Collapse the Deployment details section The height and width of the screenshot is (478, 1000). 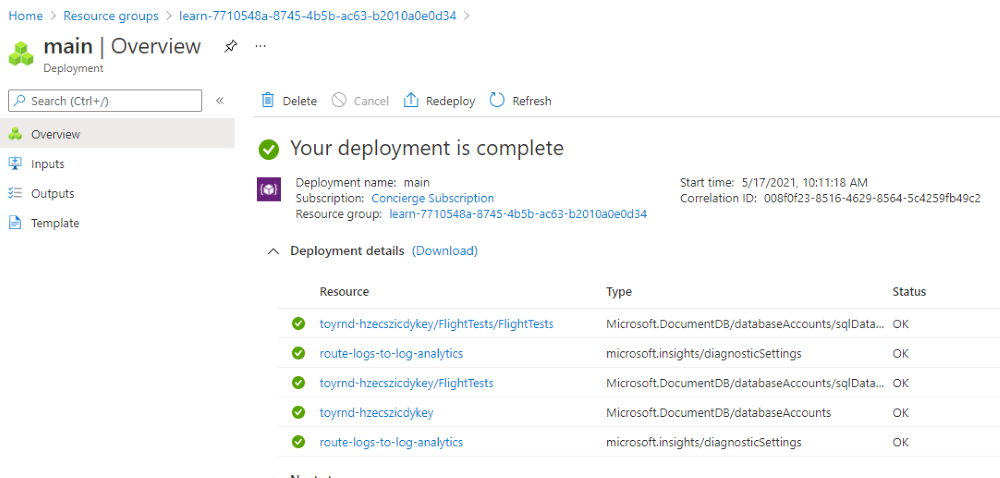point(274,251)
